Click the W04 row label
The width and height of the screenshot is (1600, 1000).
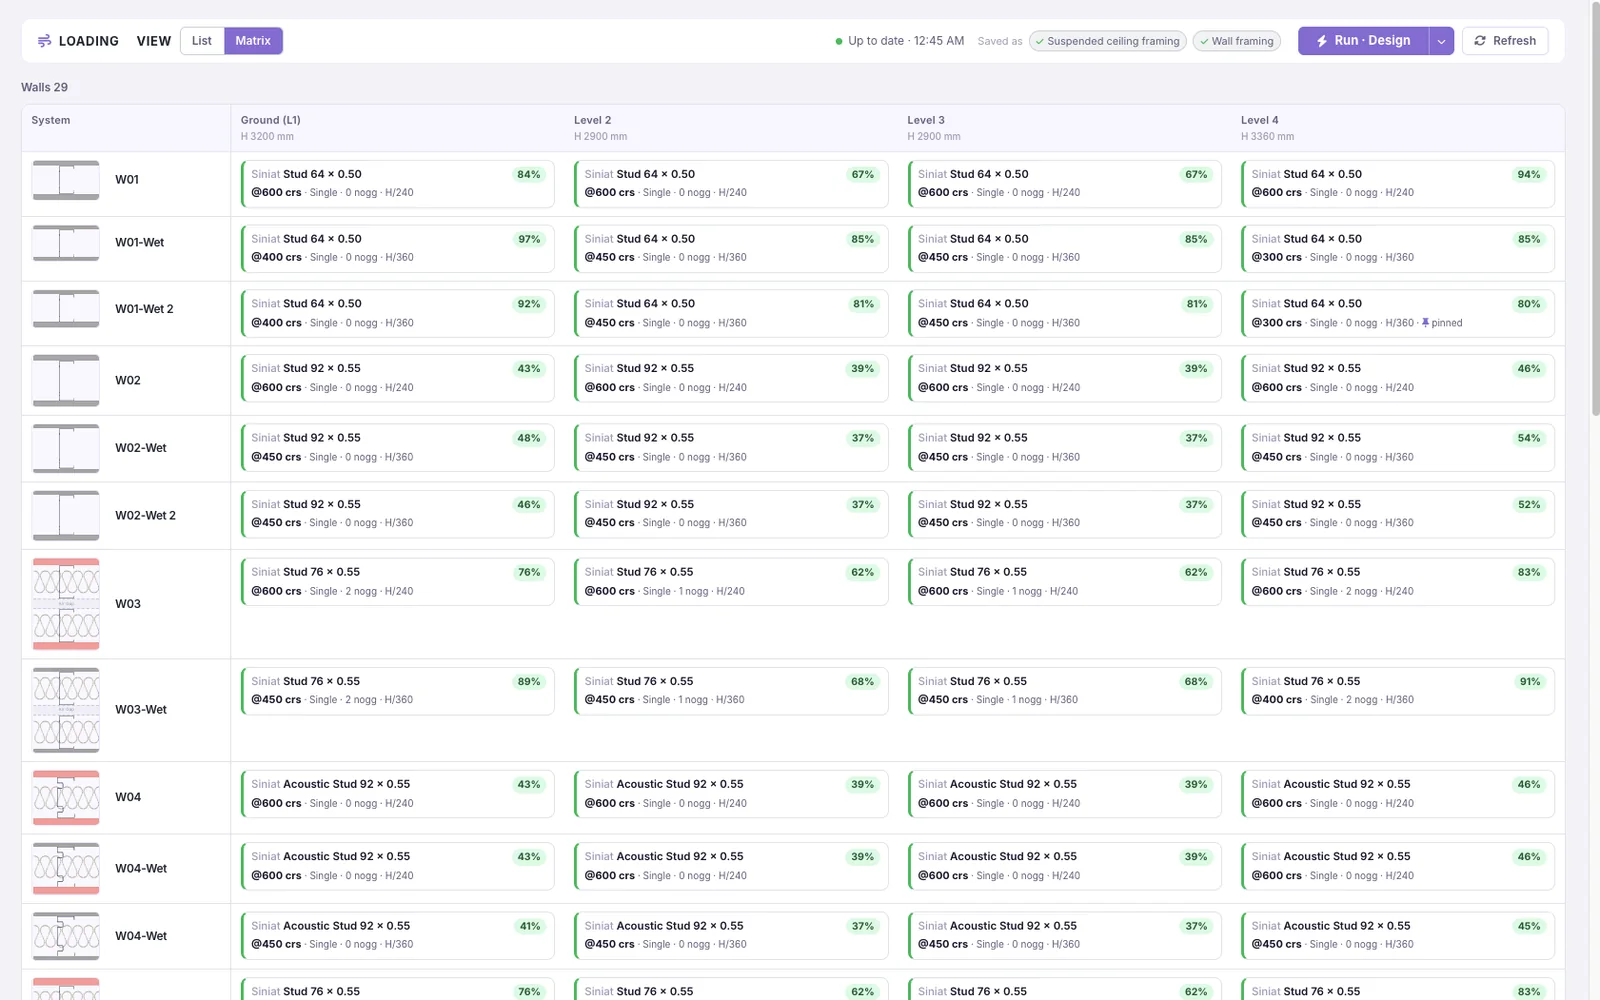click(128, 797)
